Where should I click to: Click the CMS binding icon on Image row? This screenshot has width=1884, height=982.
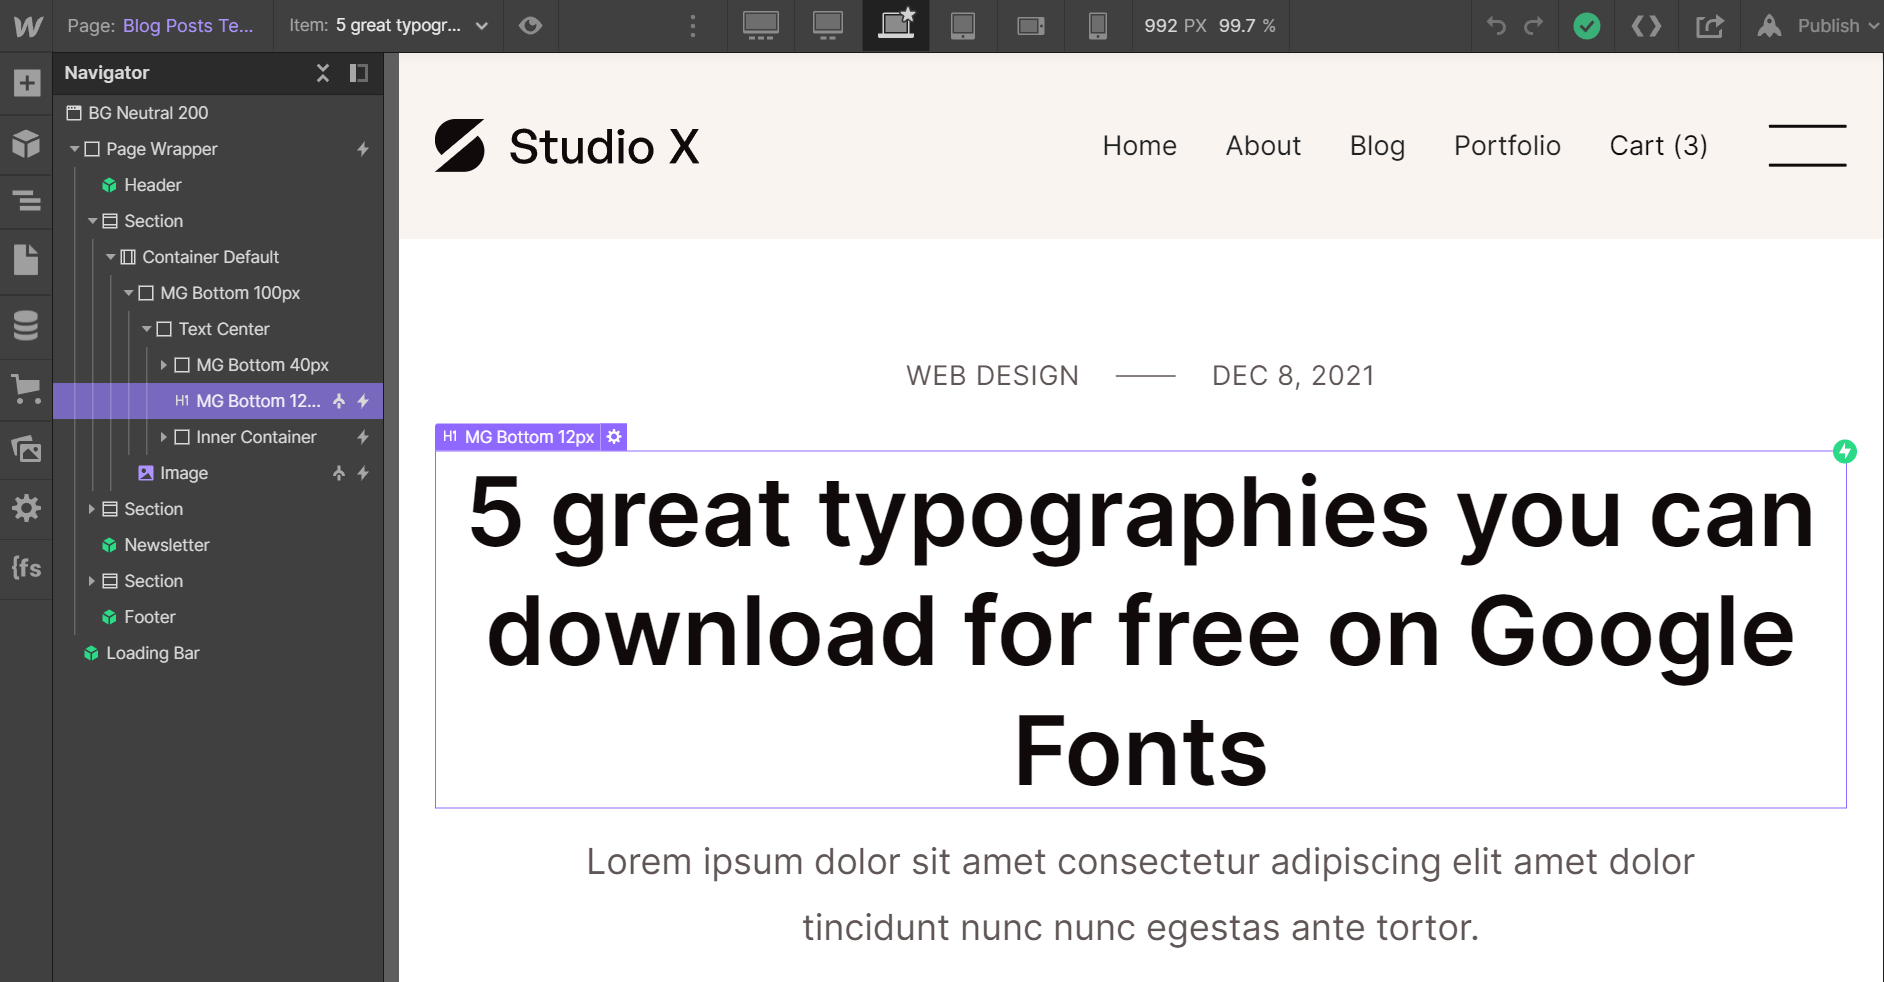coord(339,473)
